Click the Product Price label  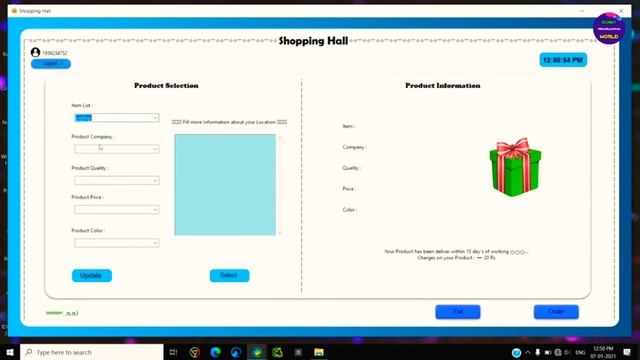[x=87, y=197]
